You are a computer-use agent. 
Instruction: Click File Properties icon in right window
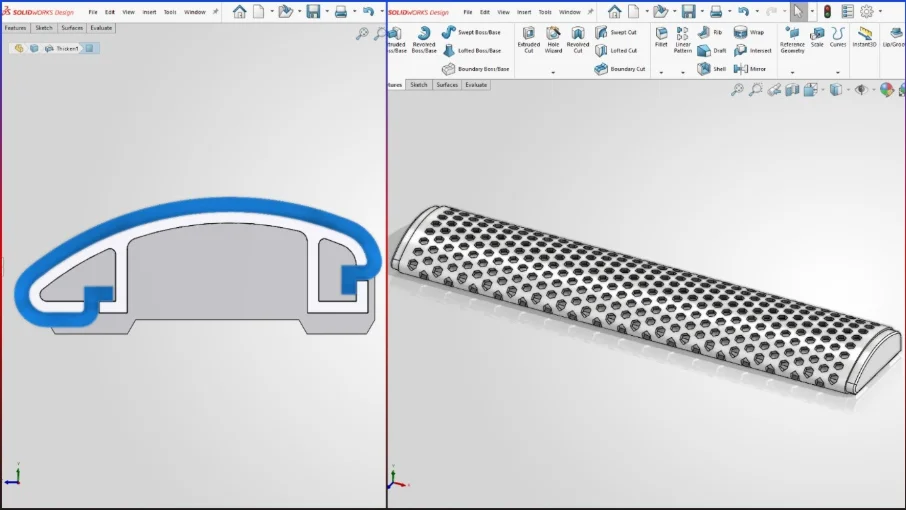pos(847,12)
